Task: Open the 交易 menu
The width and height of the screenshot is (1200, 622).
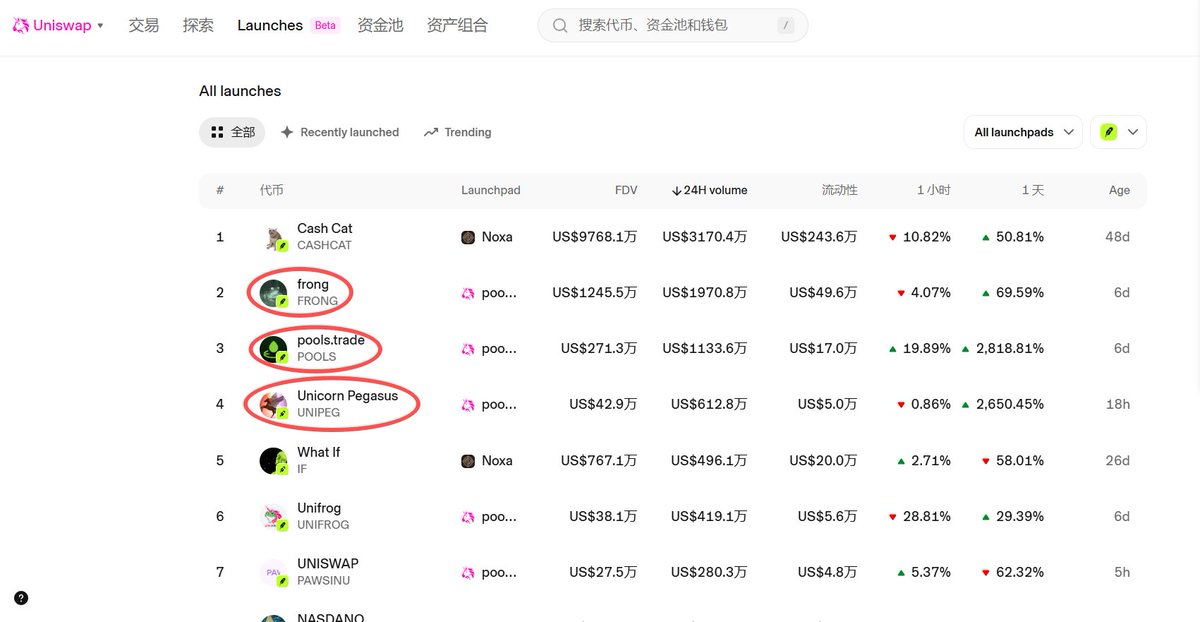Action: point(144,25)
